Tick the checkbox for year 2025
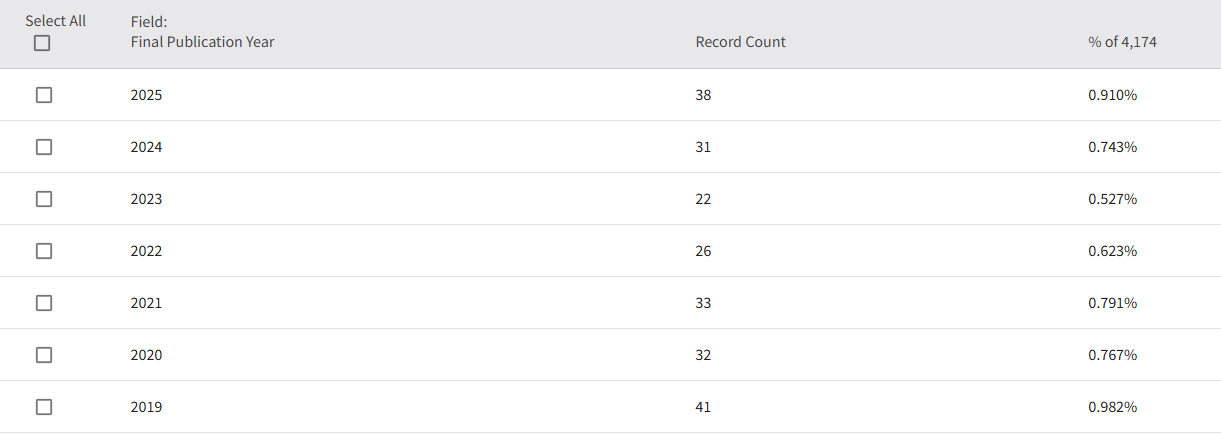Image resolution: width=1221 pixels, height=434 pixels. coord(44,95)
